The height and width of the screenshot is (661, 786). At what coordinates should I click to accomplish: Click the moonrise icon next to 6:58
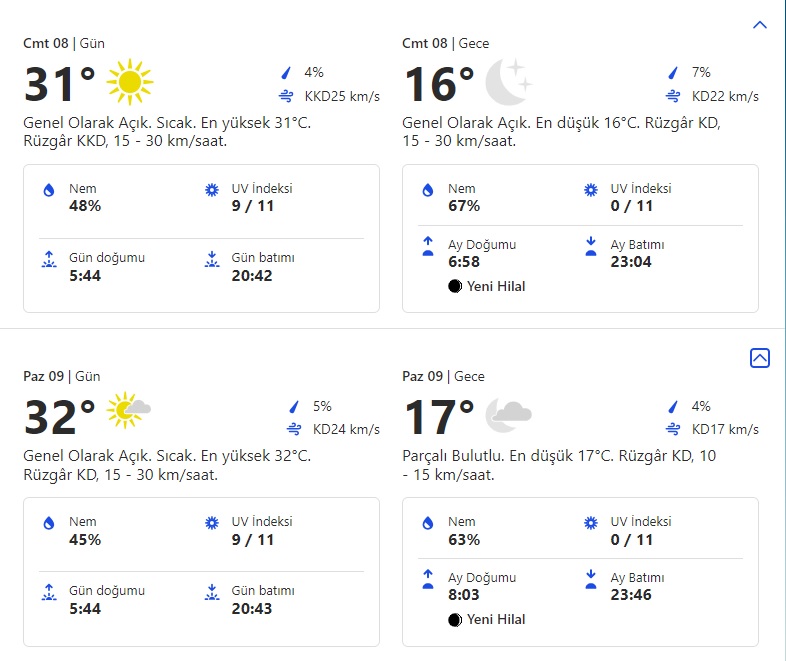click(428, 247)
